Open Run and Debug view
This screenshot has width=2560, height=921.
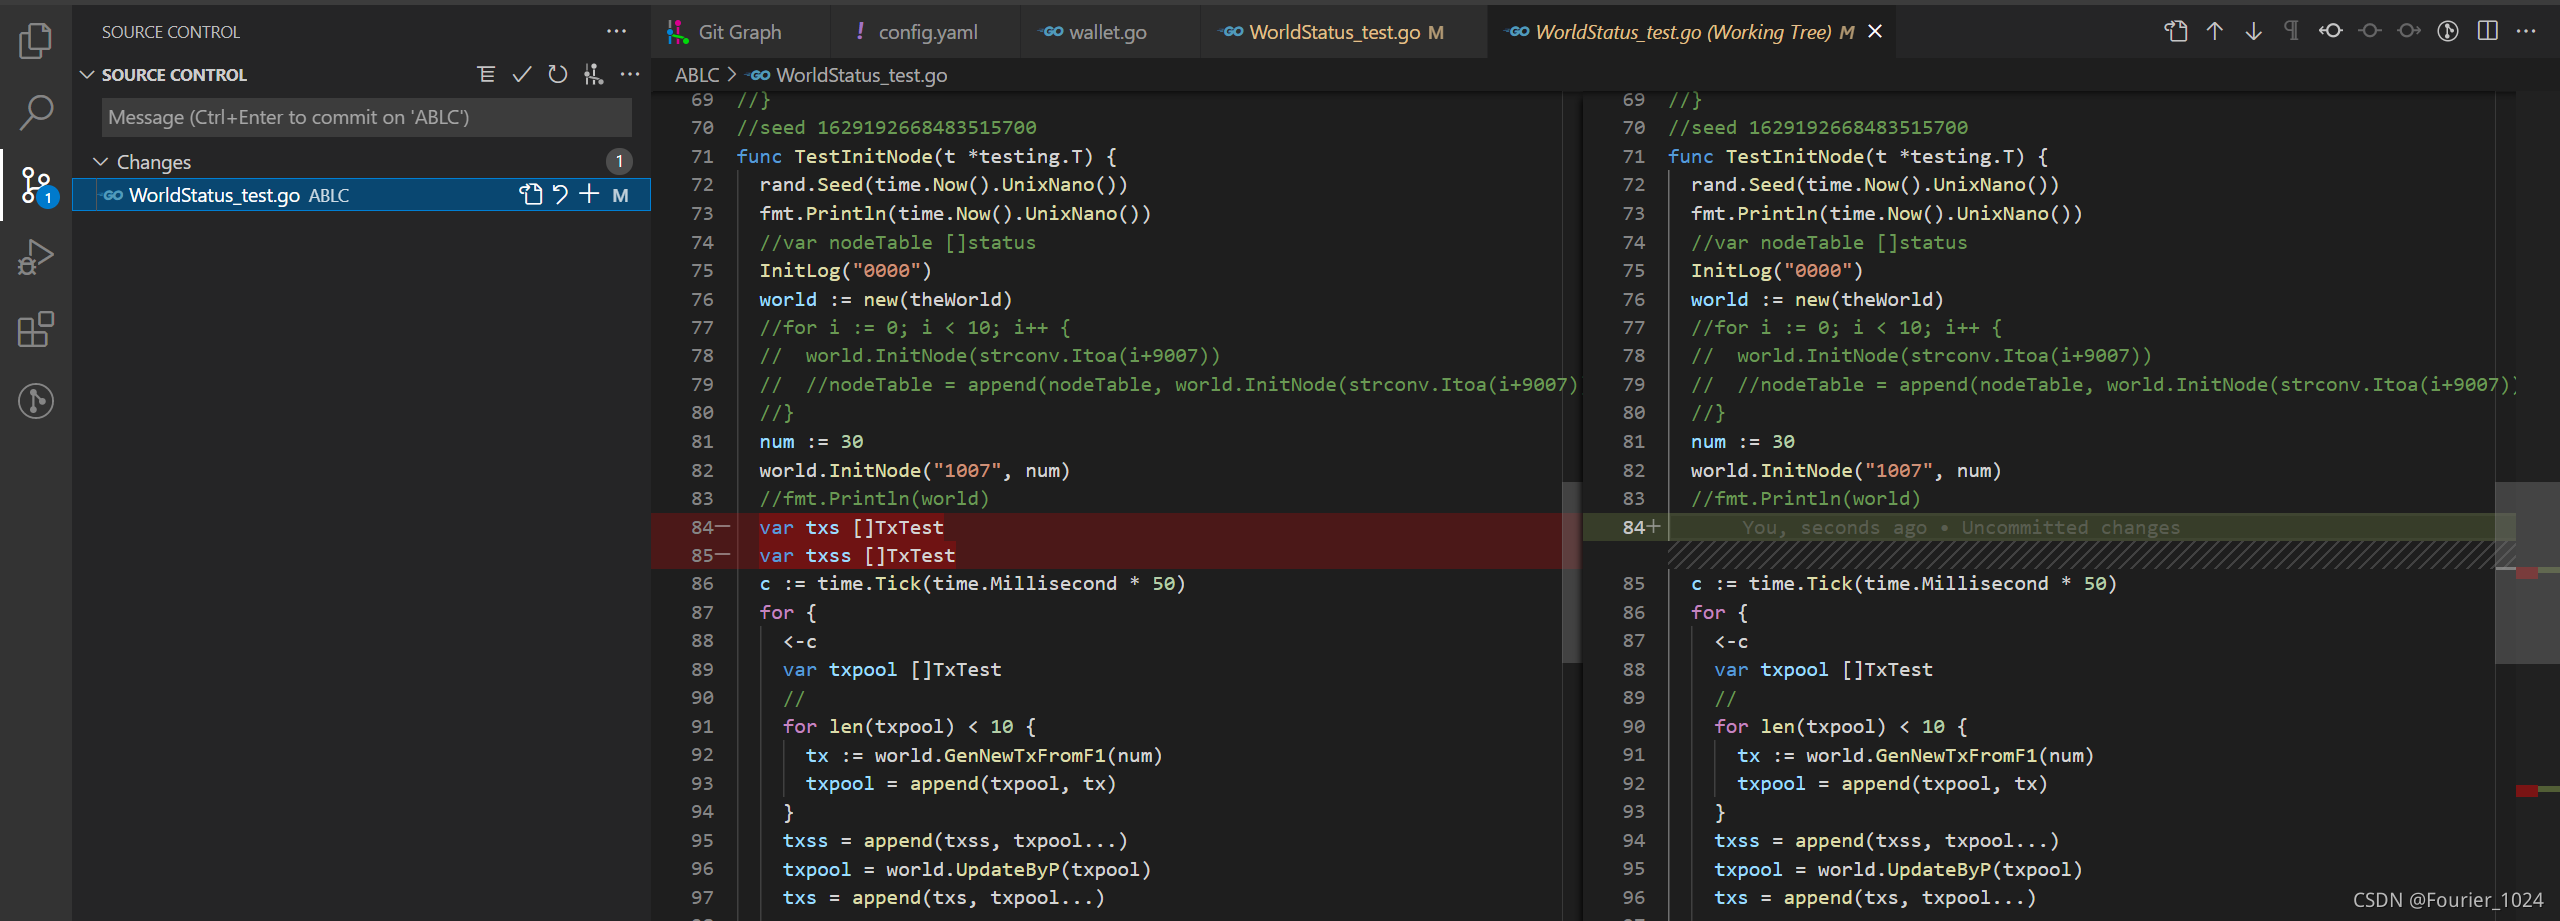coord(36,257)
